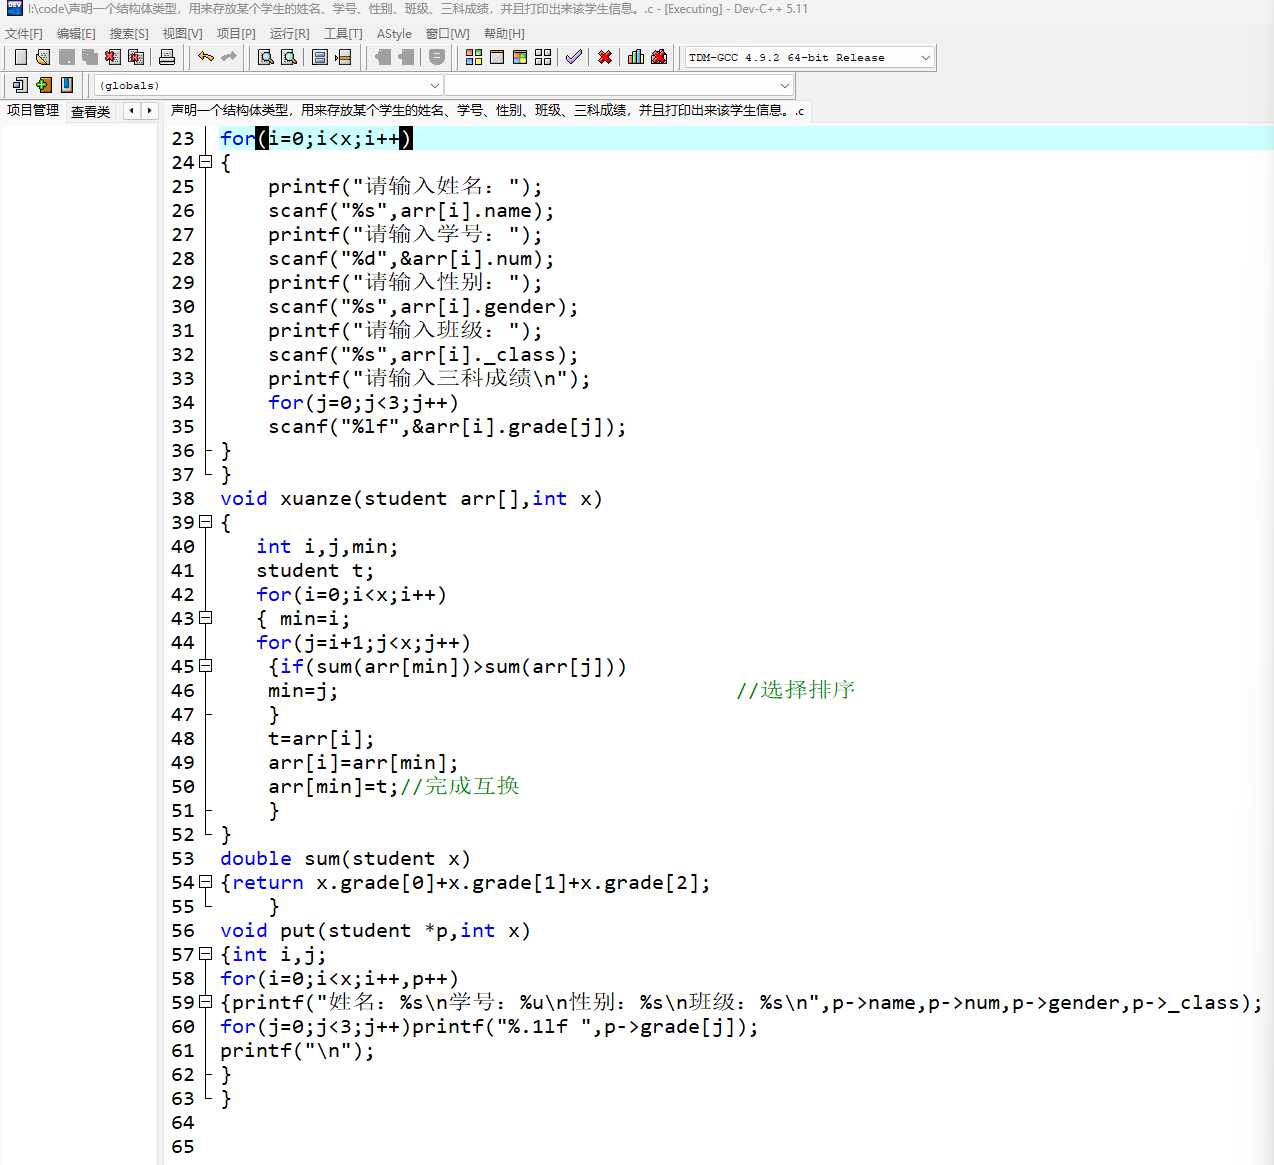The width and height of the screenshot is (1274, 1165).
Task: Collapse the code fold at line 24
Action: [x=206, y=162]
